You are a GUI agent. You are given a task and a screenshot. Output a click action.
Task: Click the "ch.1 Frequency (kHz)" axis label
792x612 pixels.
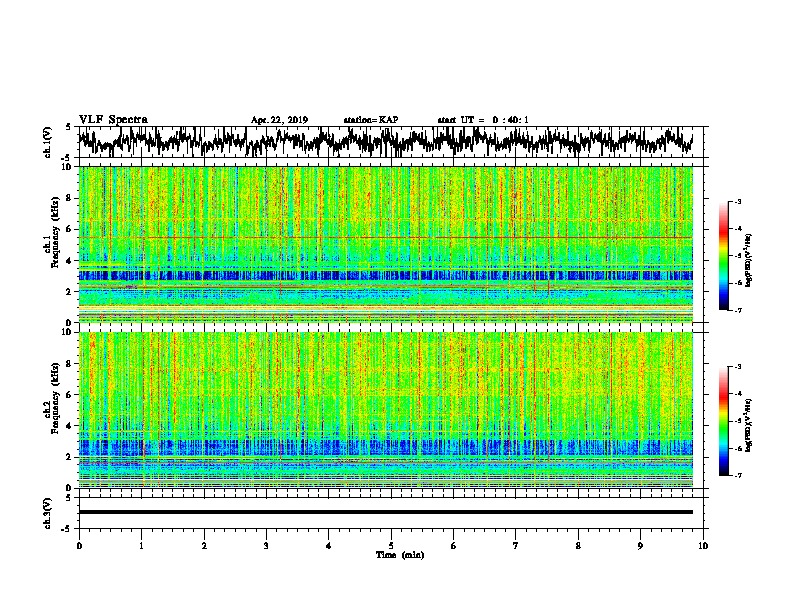(x=51, y=232)
